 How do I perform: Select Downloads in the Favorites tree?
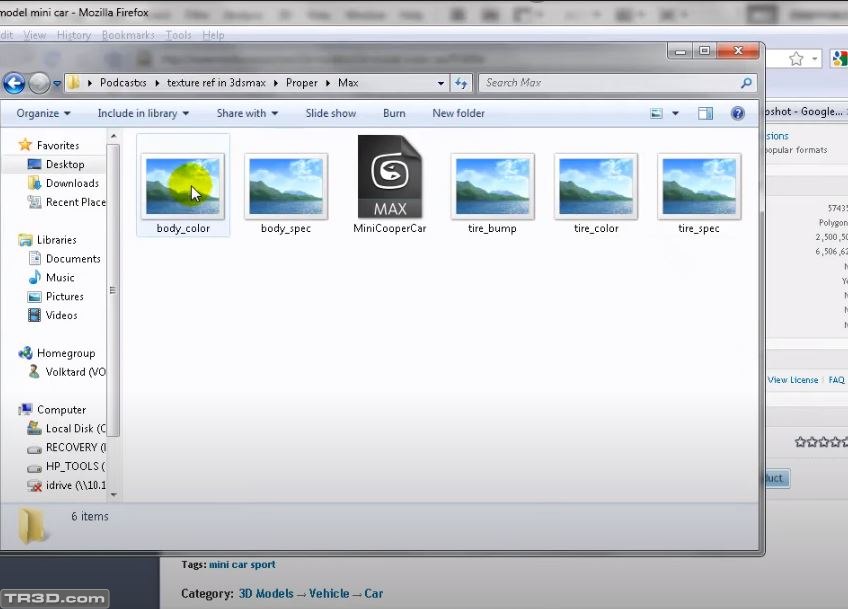[x=72, y=183]
